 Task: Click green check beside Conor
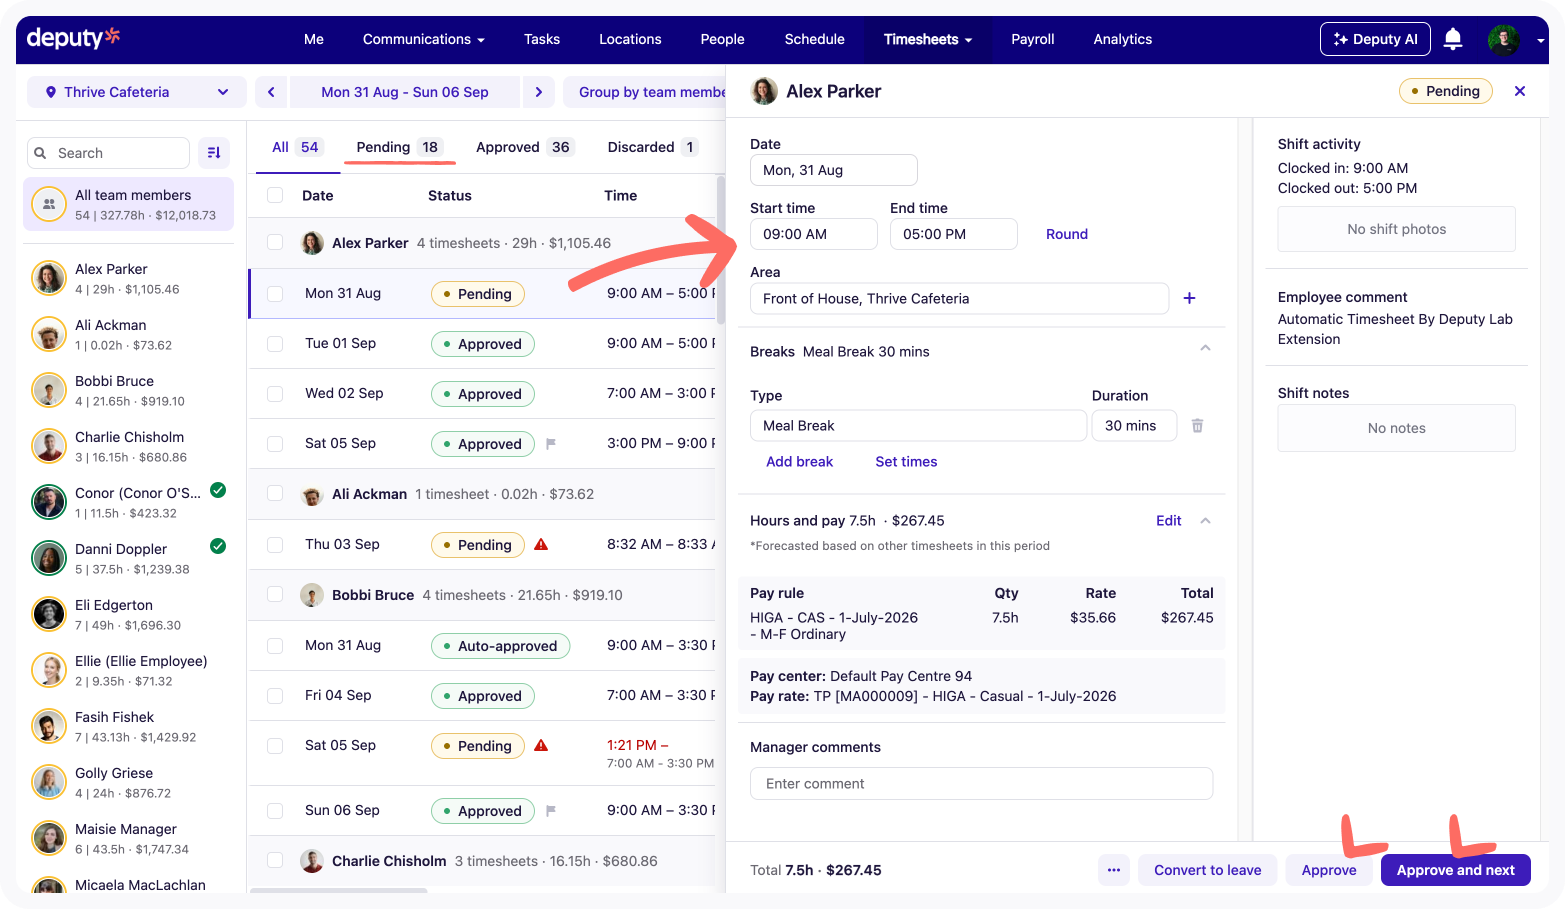click(218, 490)
